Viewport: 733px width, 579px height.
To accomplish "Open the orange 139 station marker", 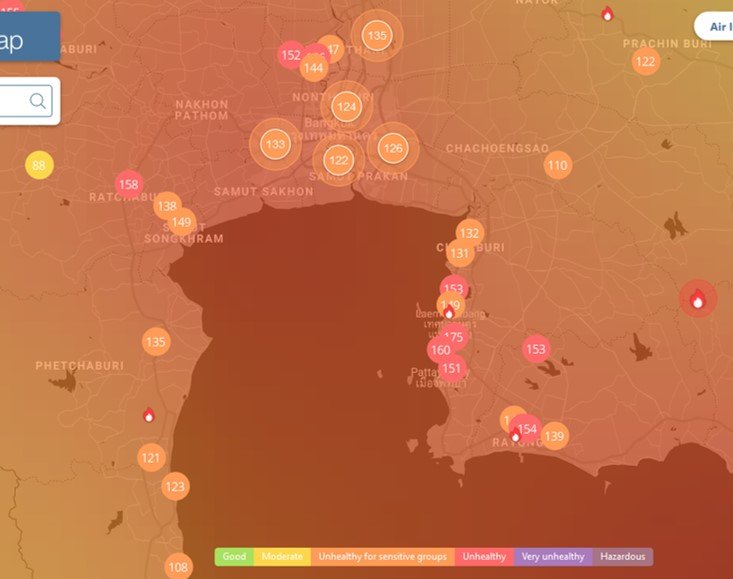I will point(555,436).
